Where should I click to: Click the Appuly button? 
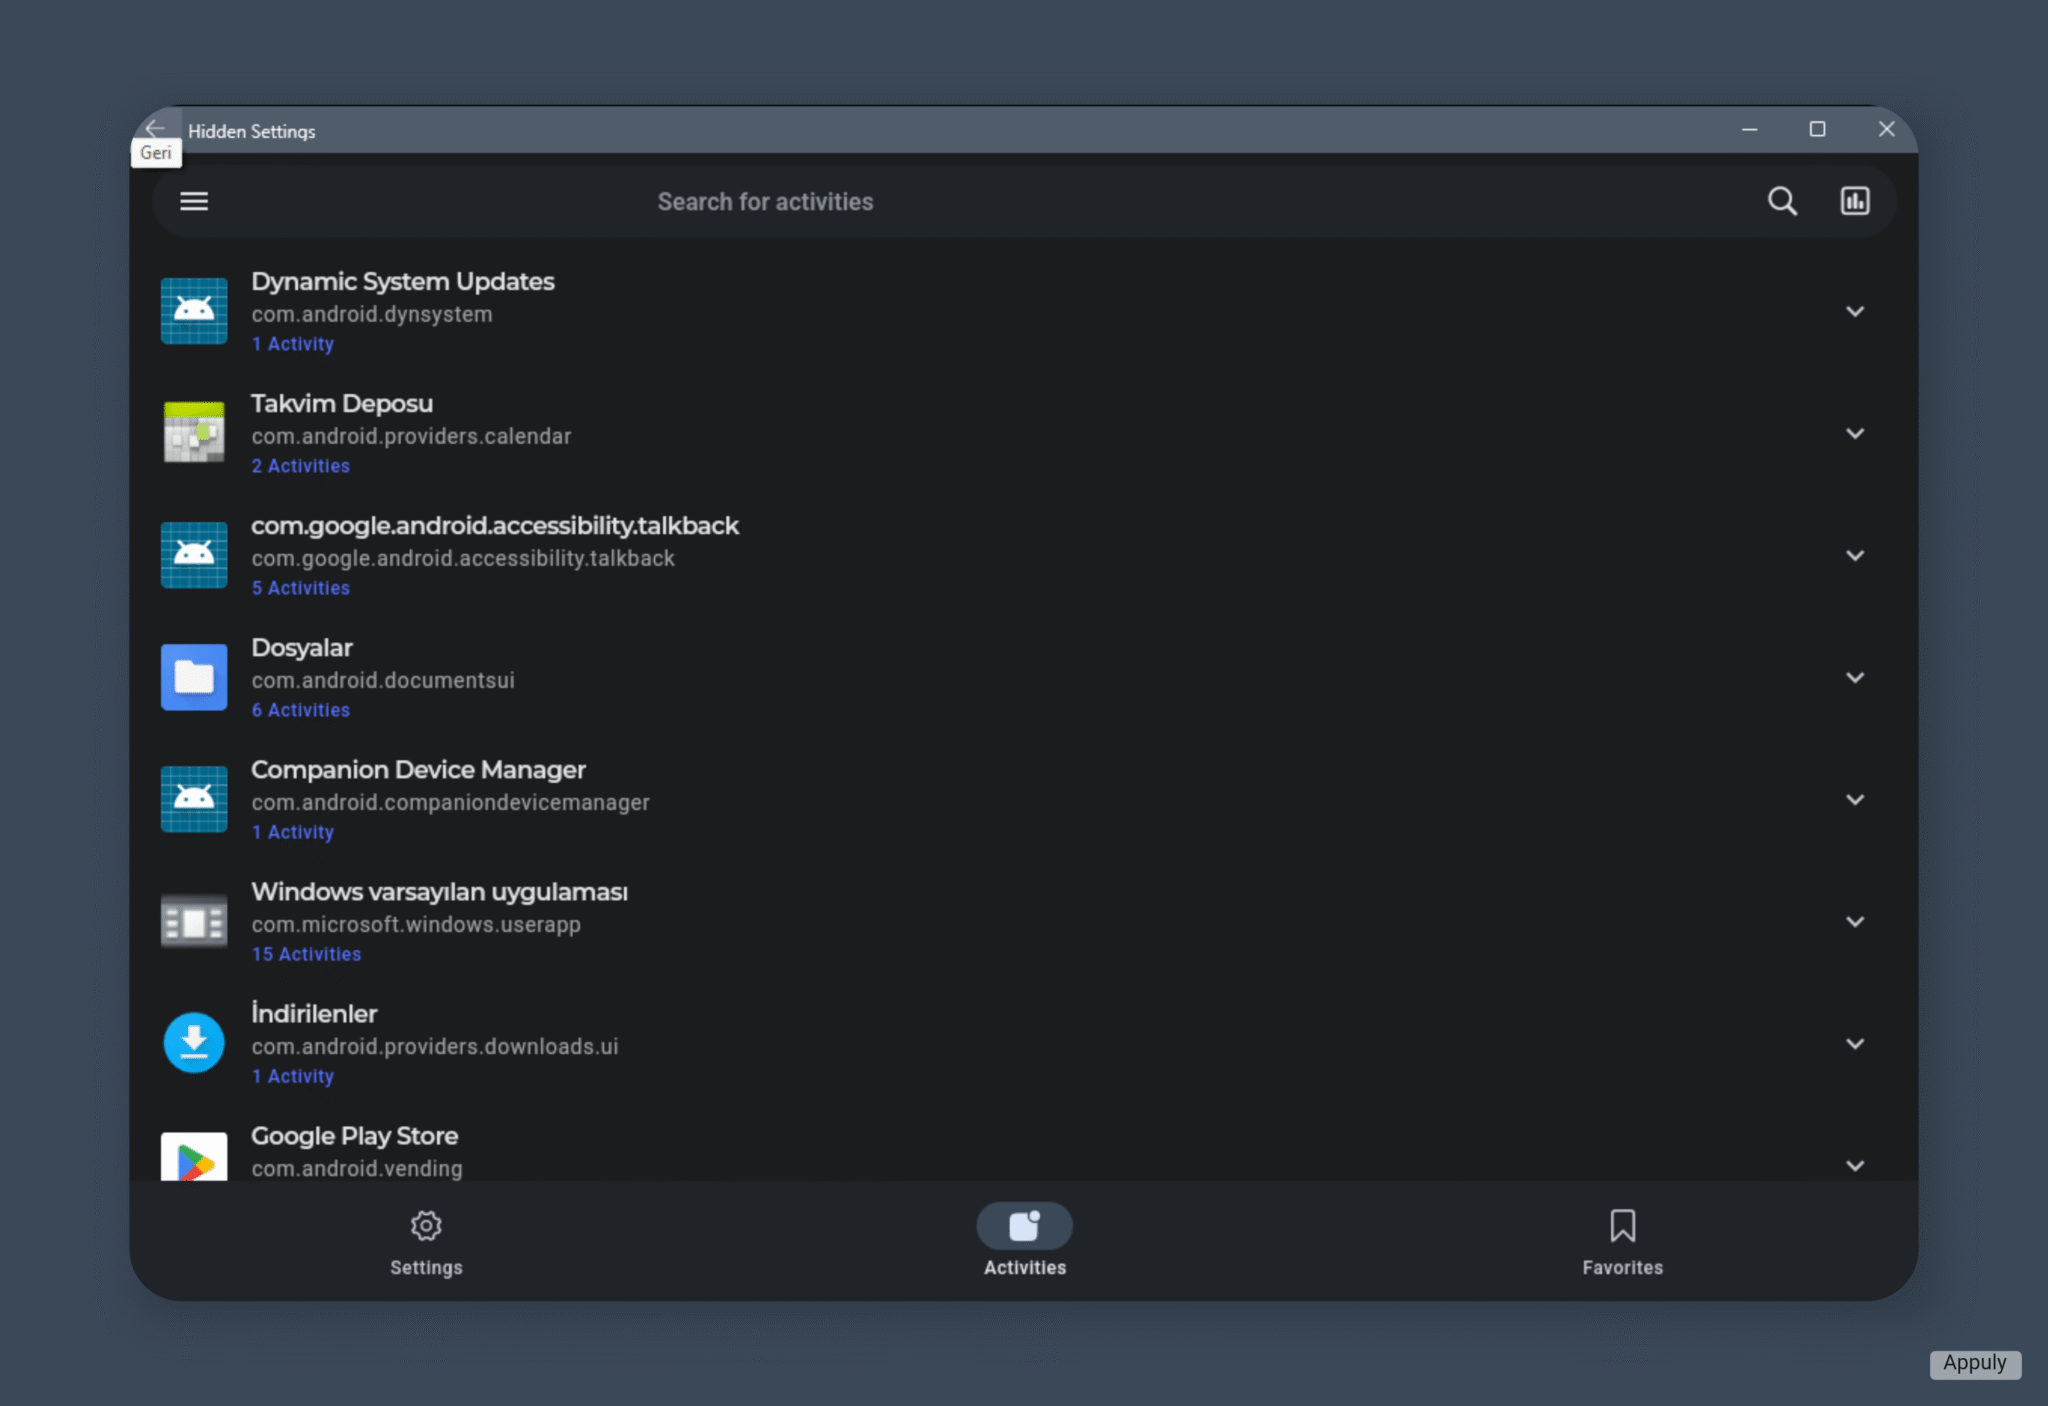point(1974,1363)
